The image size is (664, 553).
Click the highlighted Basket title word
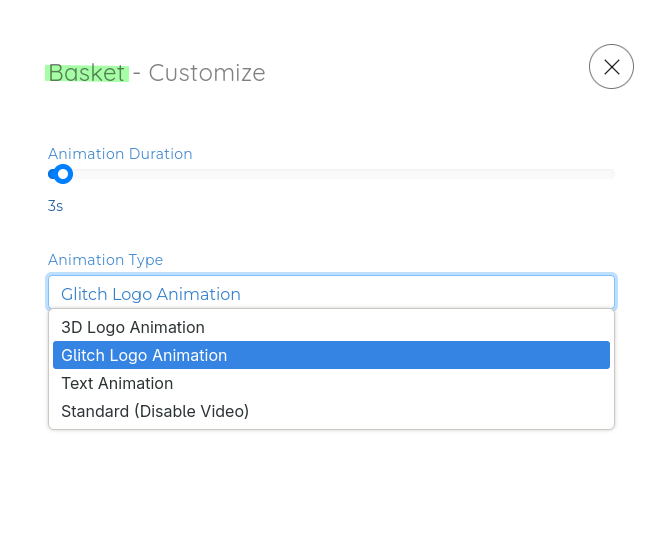coord(87,73)
